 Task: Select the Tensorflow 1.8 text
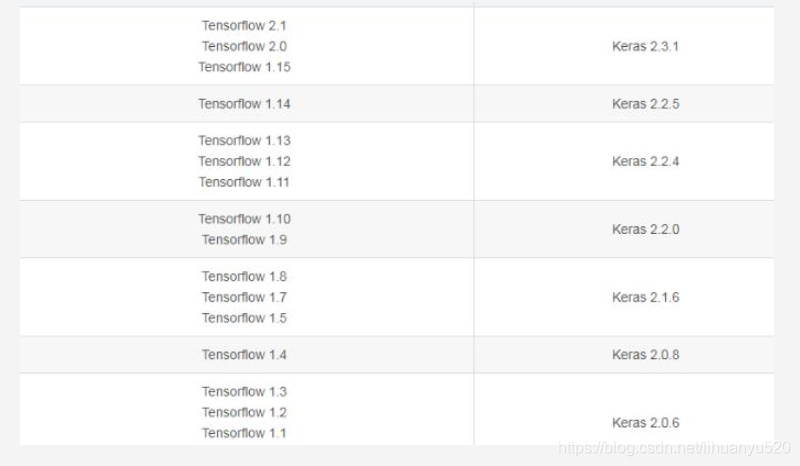(244, 277)
